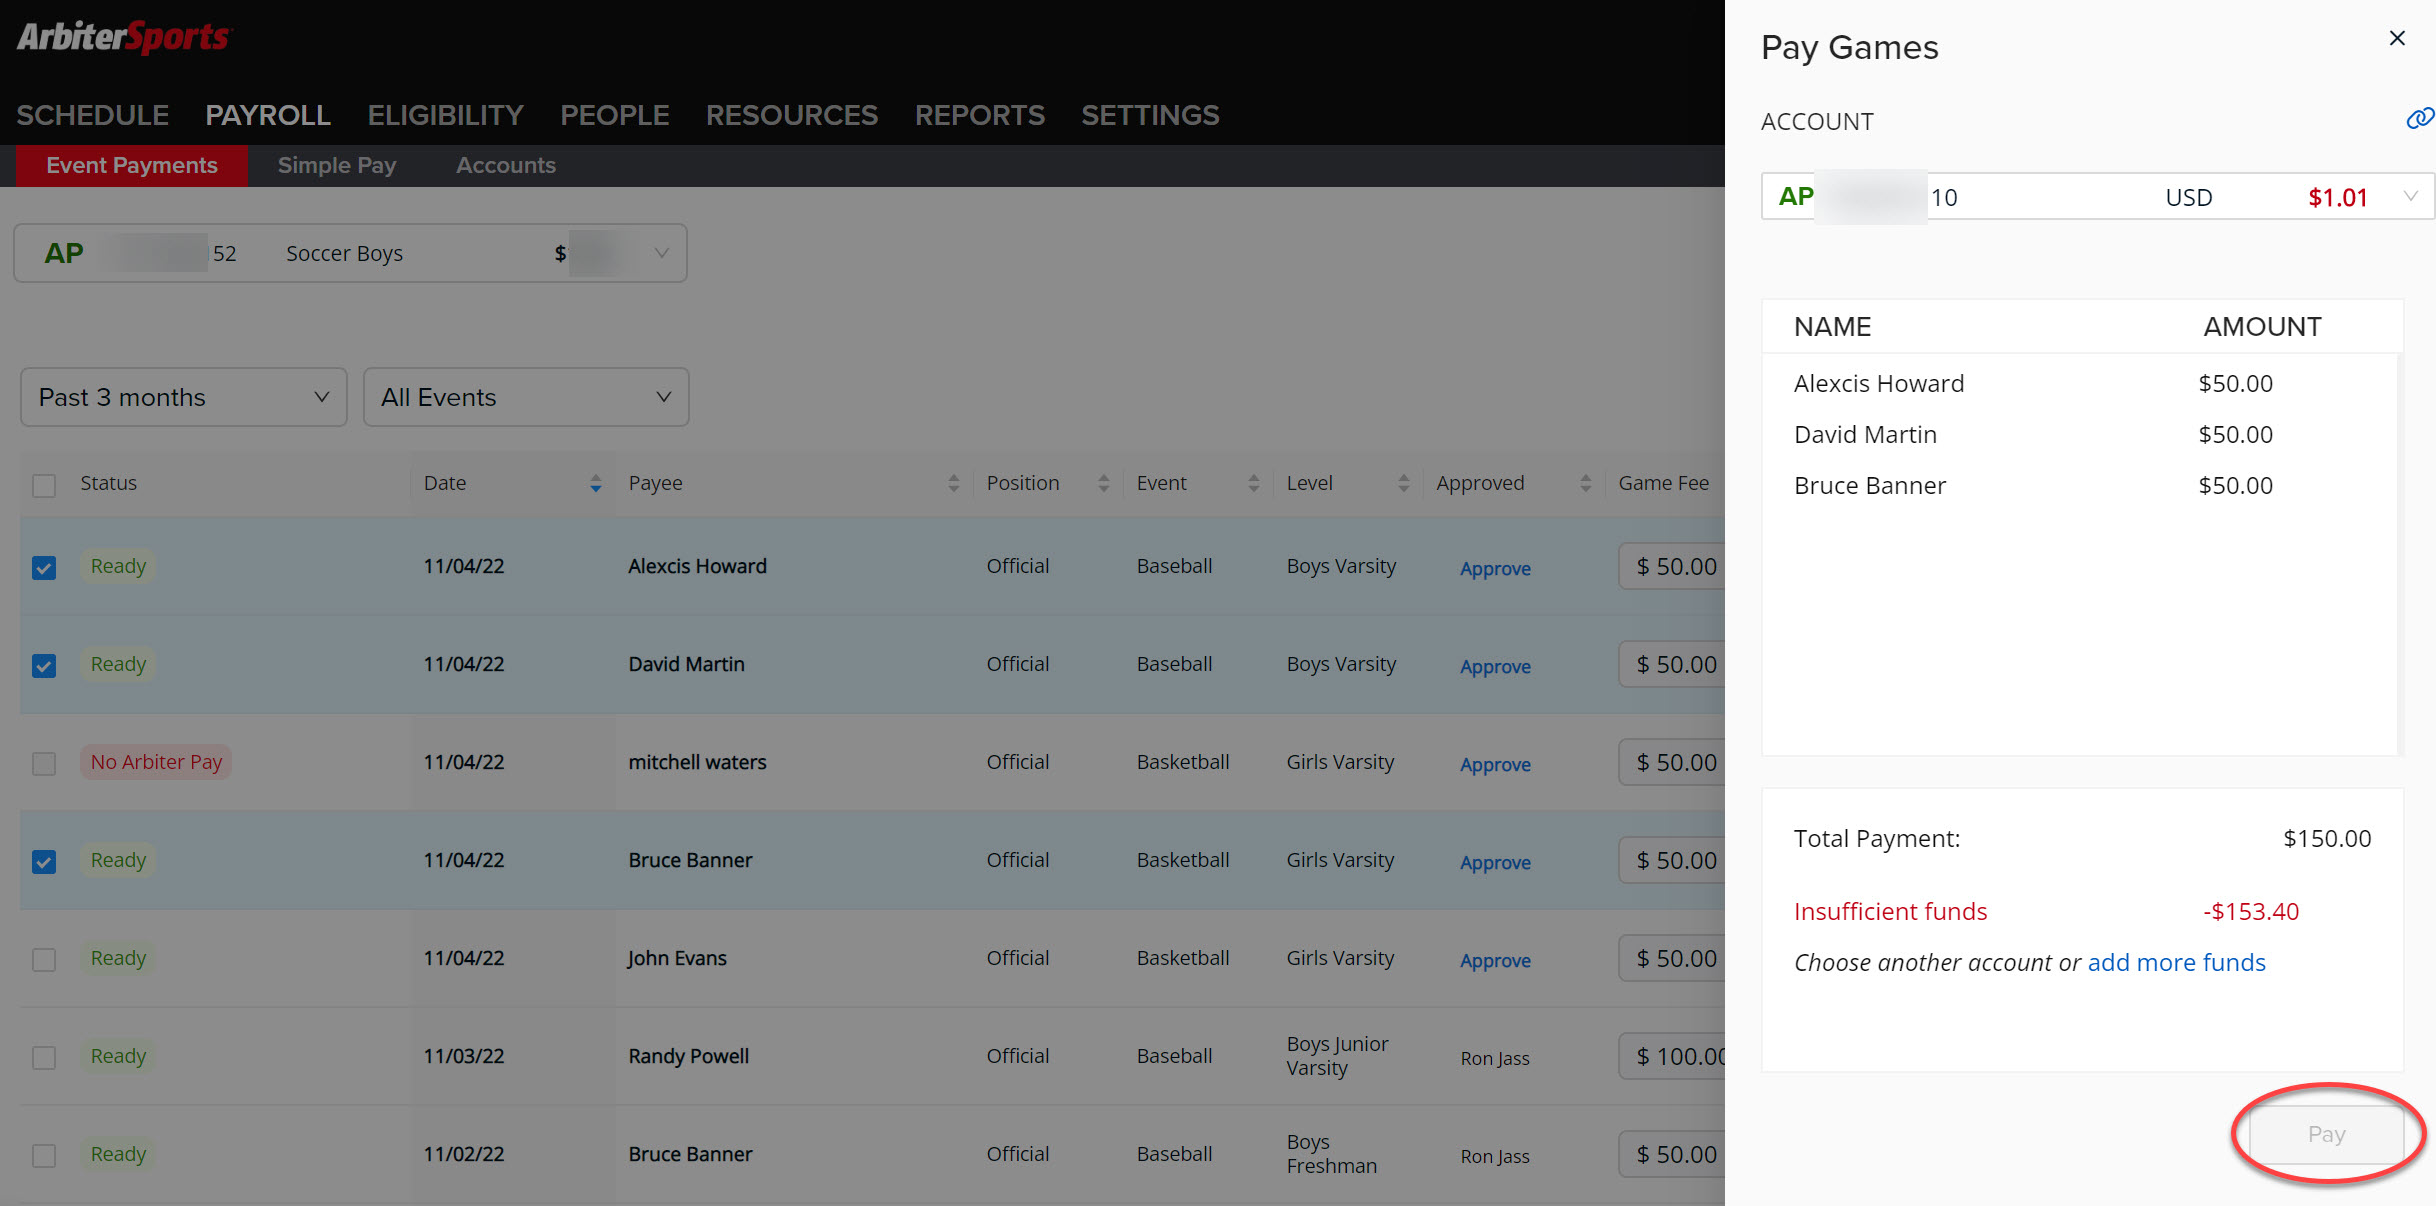This screenshot has height=1206, width=2436.
Task: Click Boys Junior Varsity level cell
Action: pos(1337,1056)
